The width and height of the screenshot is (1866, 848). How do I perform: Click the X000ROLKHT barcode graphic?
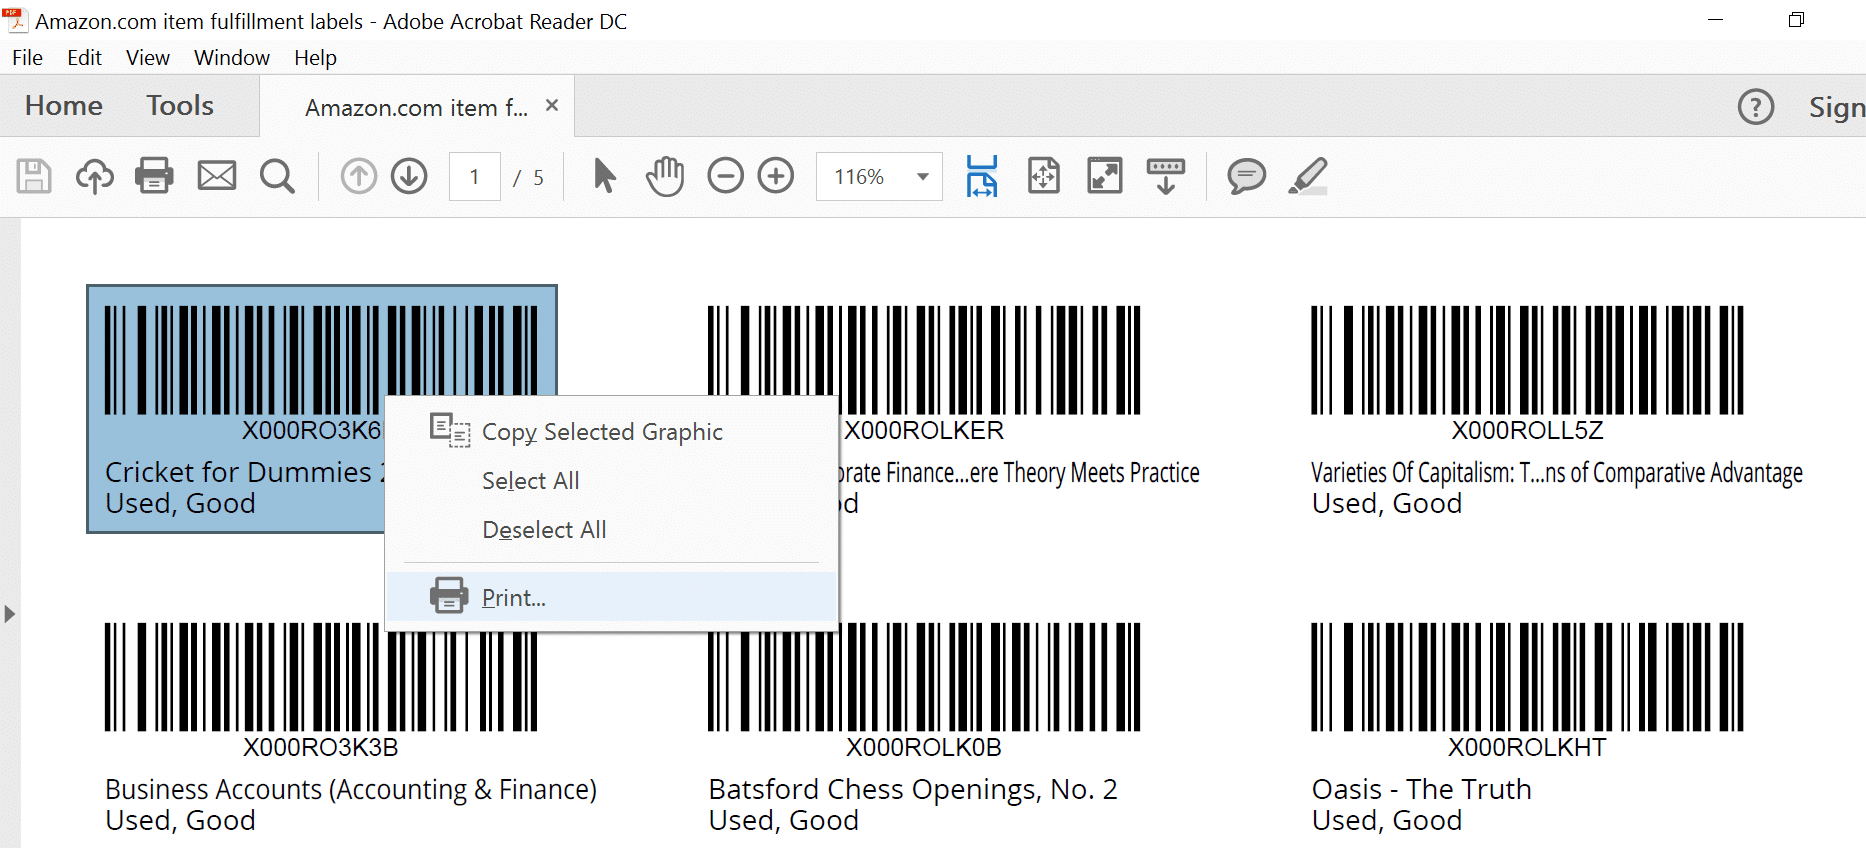[x=1527, y=677]
